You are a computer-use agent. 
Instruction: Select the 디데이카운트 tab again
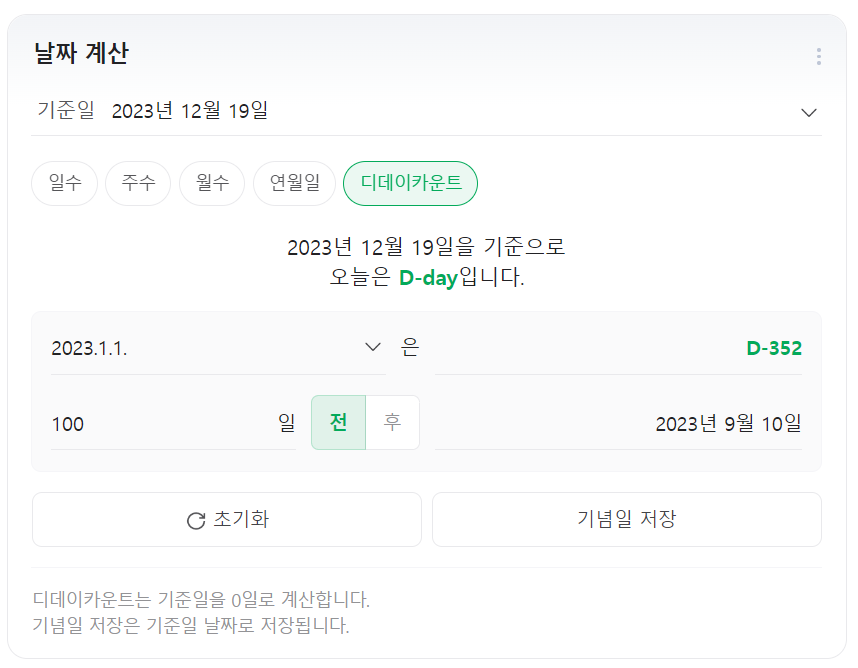coord(410,183)
